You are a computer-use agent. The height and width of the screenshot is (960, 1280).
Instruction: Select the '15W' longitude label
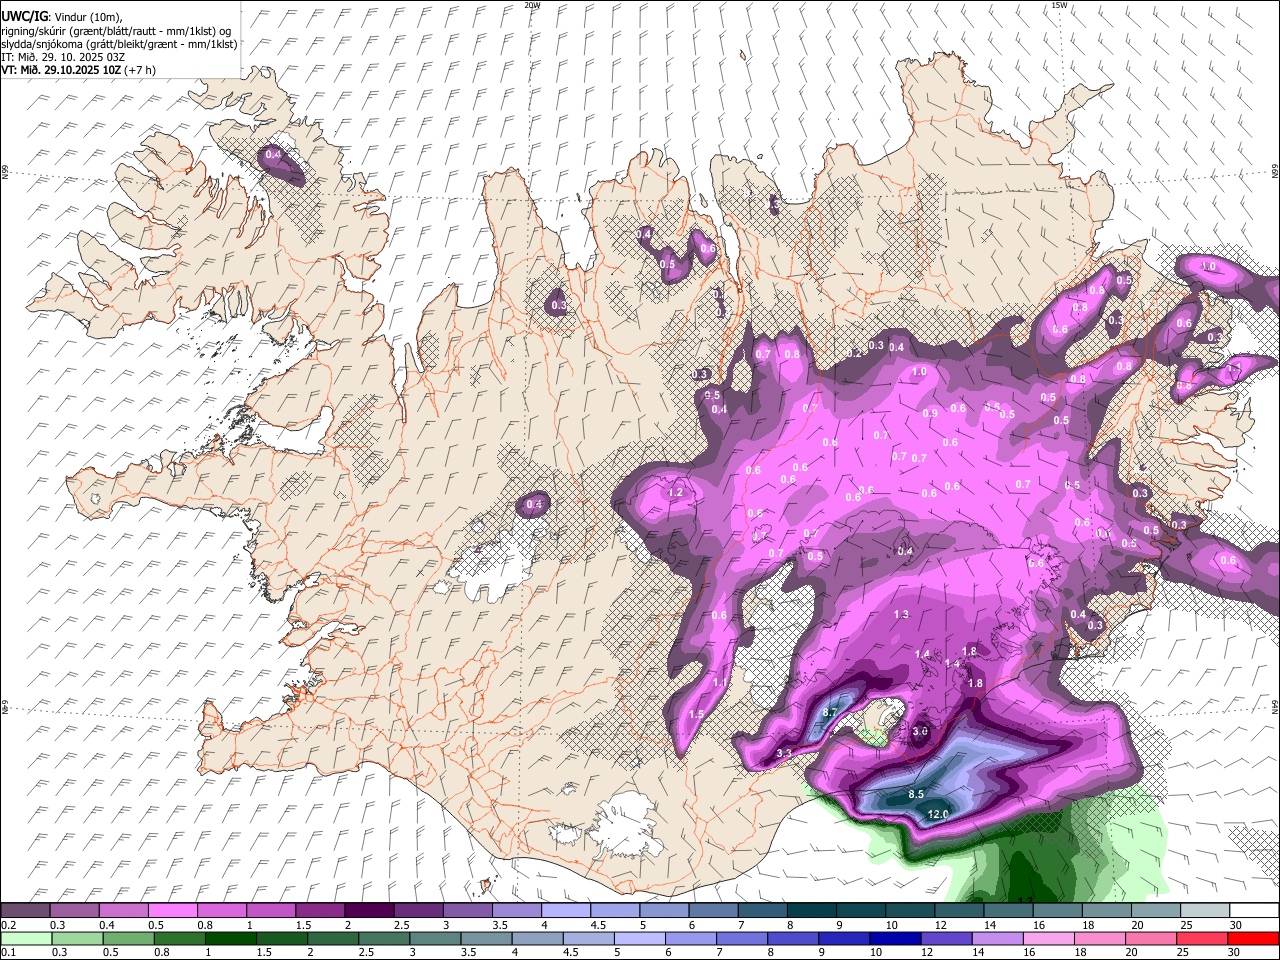pos(1059,5)
